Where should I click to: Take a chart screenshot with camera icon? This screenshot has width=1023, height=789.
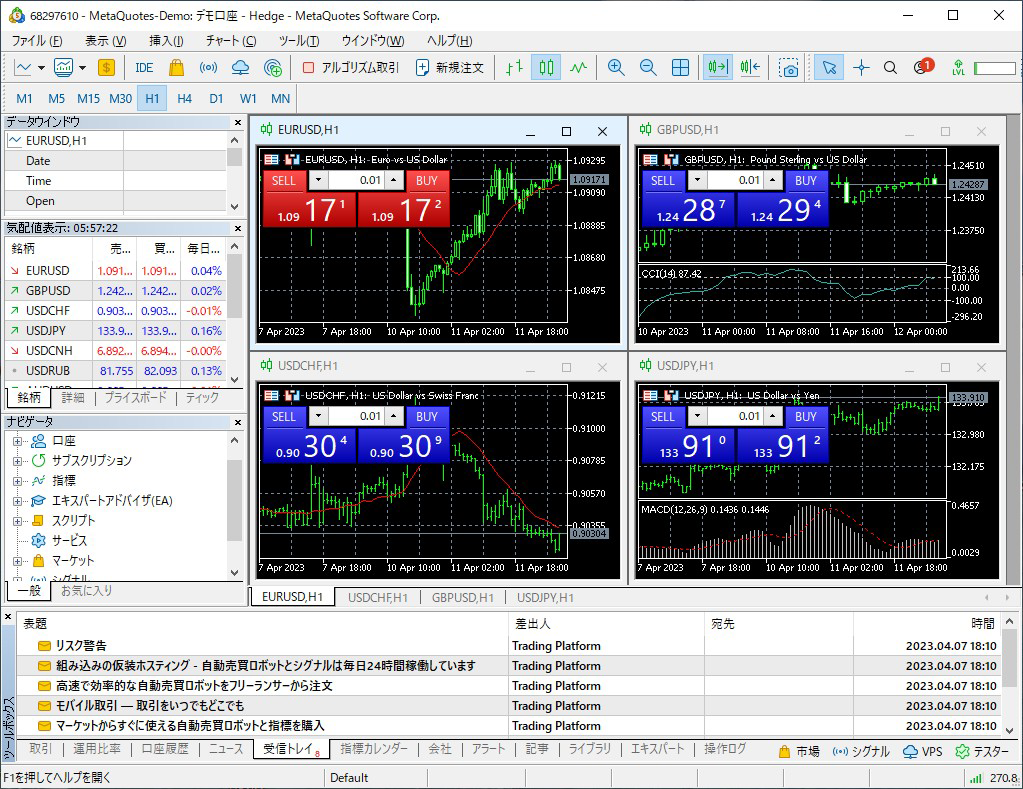[x=789, y=68]
